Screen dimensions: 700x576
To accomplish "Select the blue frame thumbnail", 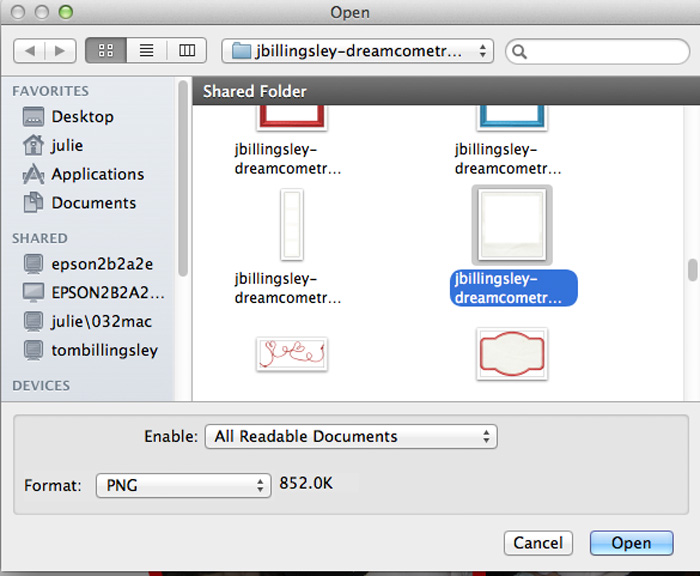I will 512,117.
